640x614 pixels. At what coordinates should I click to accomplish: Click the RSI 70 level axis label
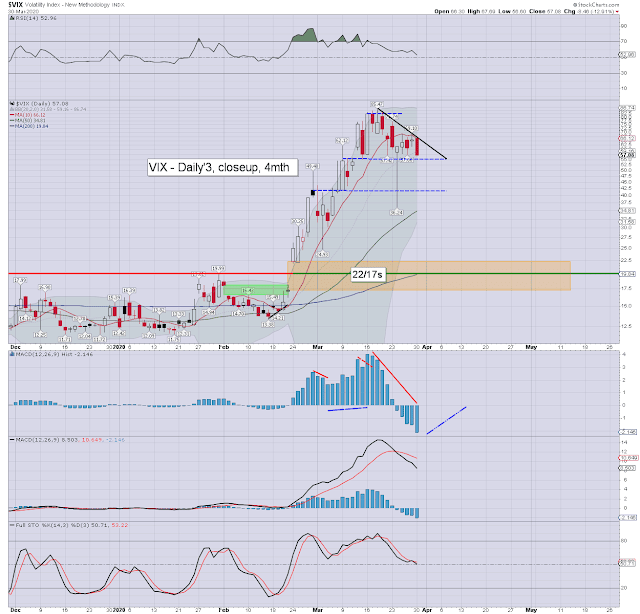tap(624, 41)
